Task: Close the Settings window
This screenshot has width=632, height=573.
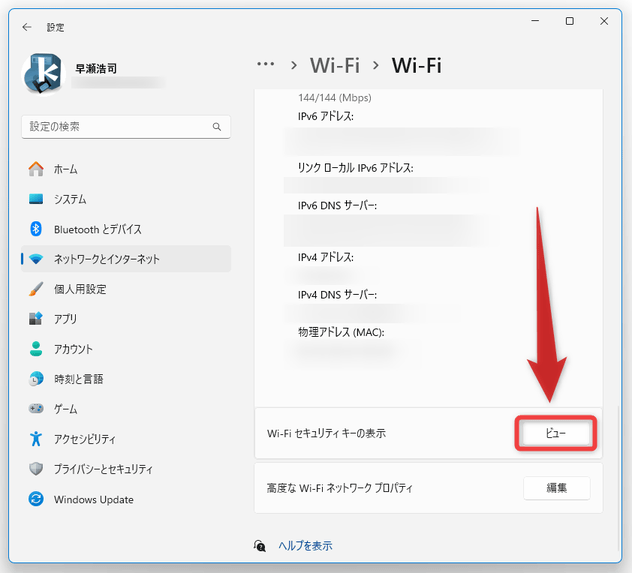Action: (604, 21)
